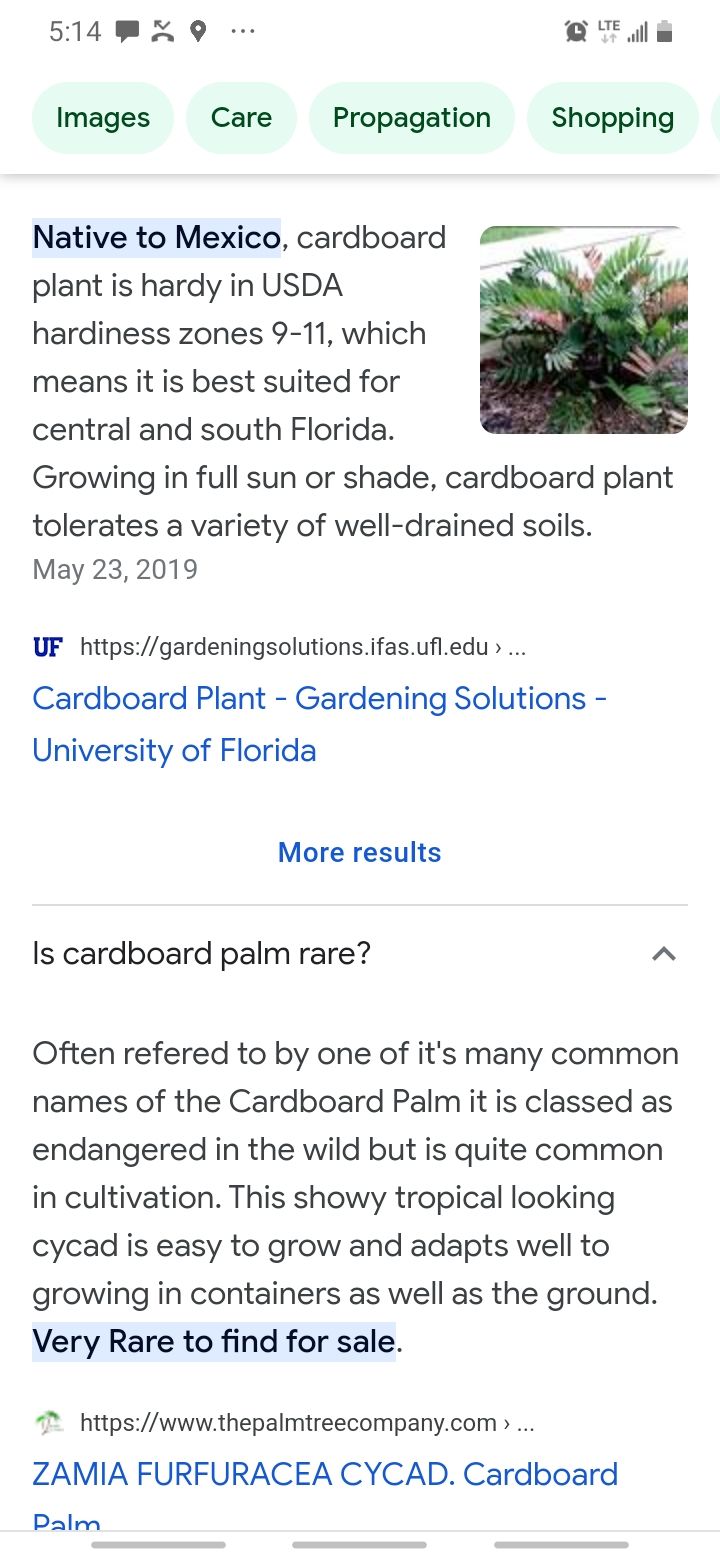Tap the location pin status icon
Image resolution: width=720 pixels, height=1560 pixels.
point(198,32)
